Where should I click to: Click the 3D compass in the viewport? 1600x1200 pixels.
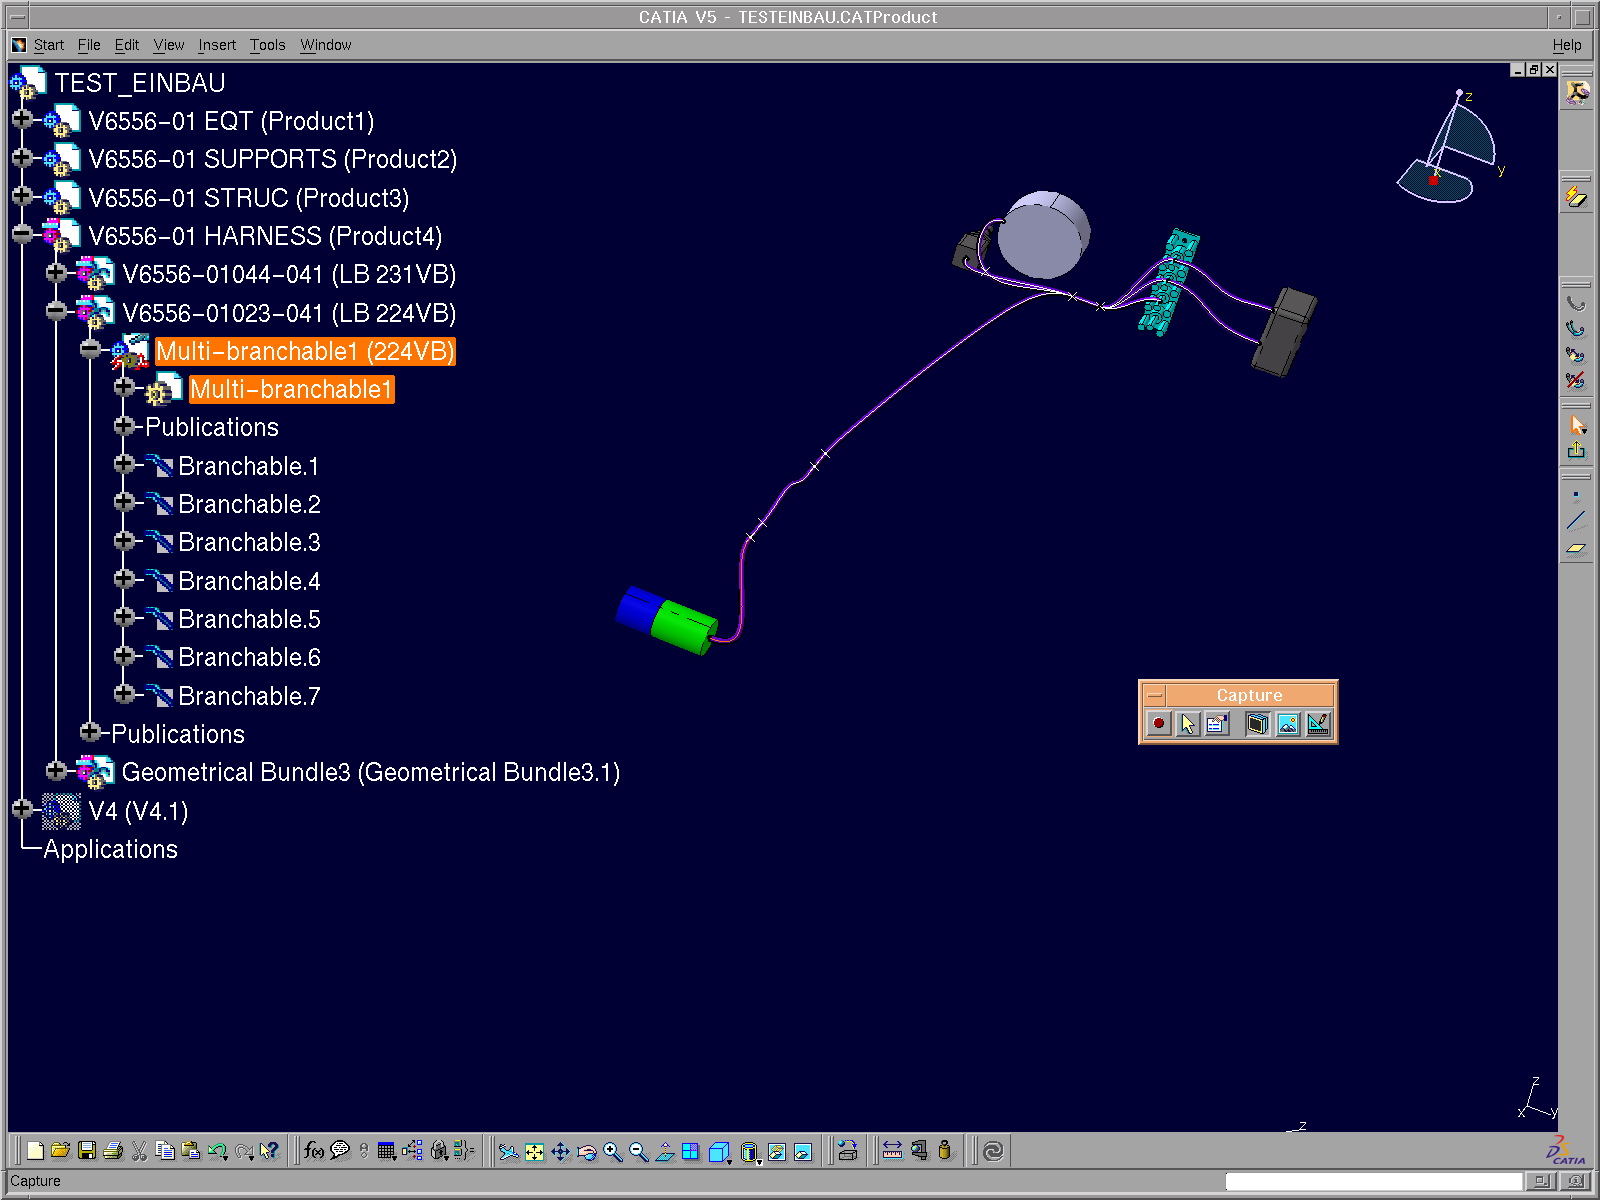(1449, 148)
